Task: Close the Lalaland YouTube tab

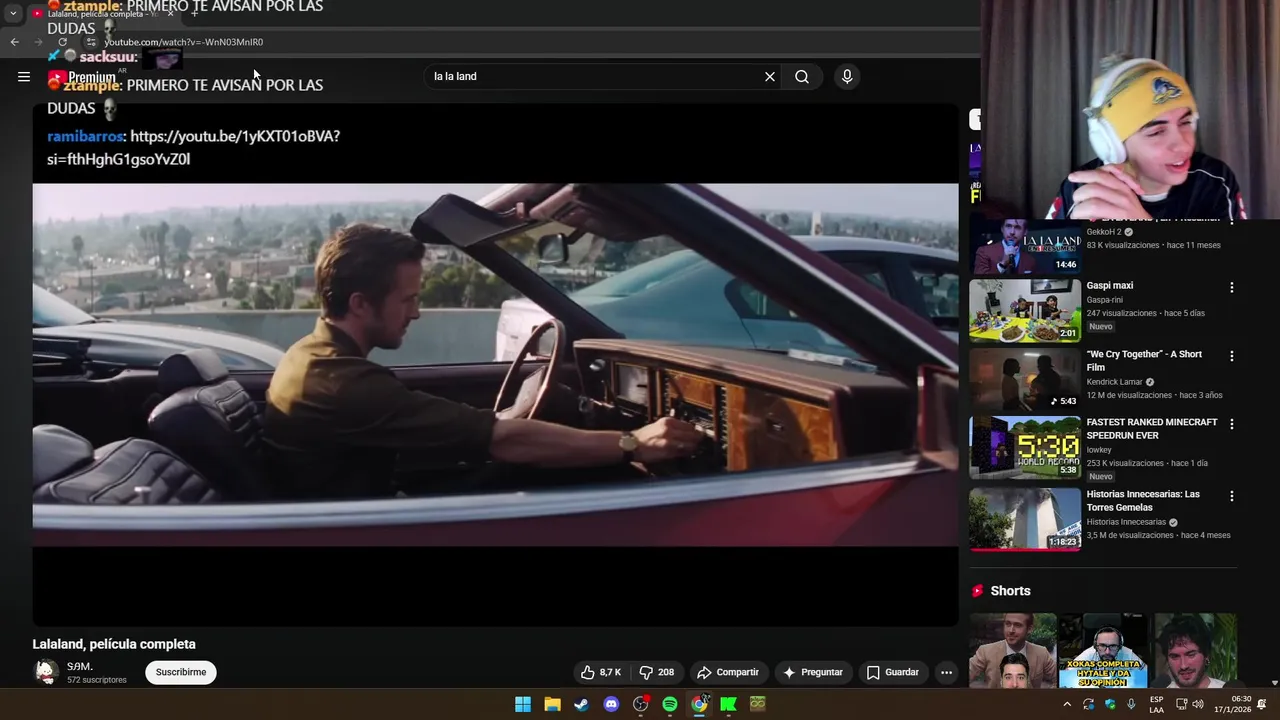Action: (x=170, y=14)
